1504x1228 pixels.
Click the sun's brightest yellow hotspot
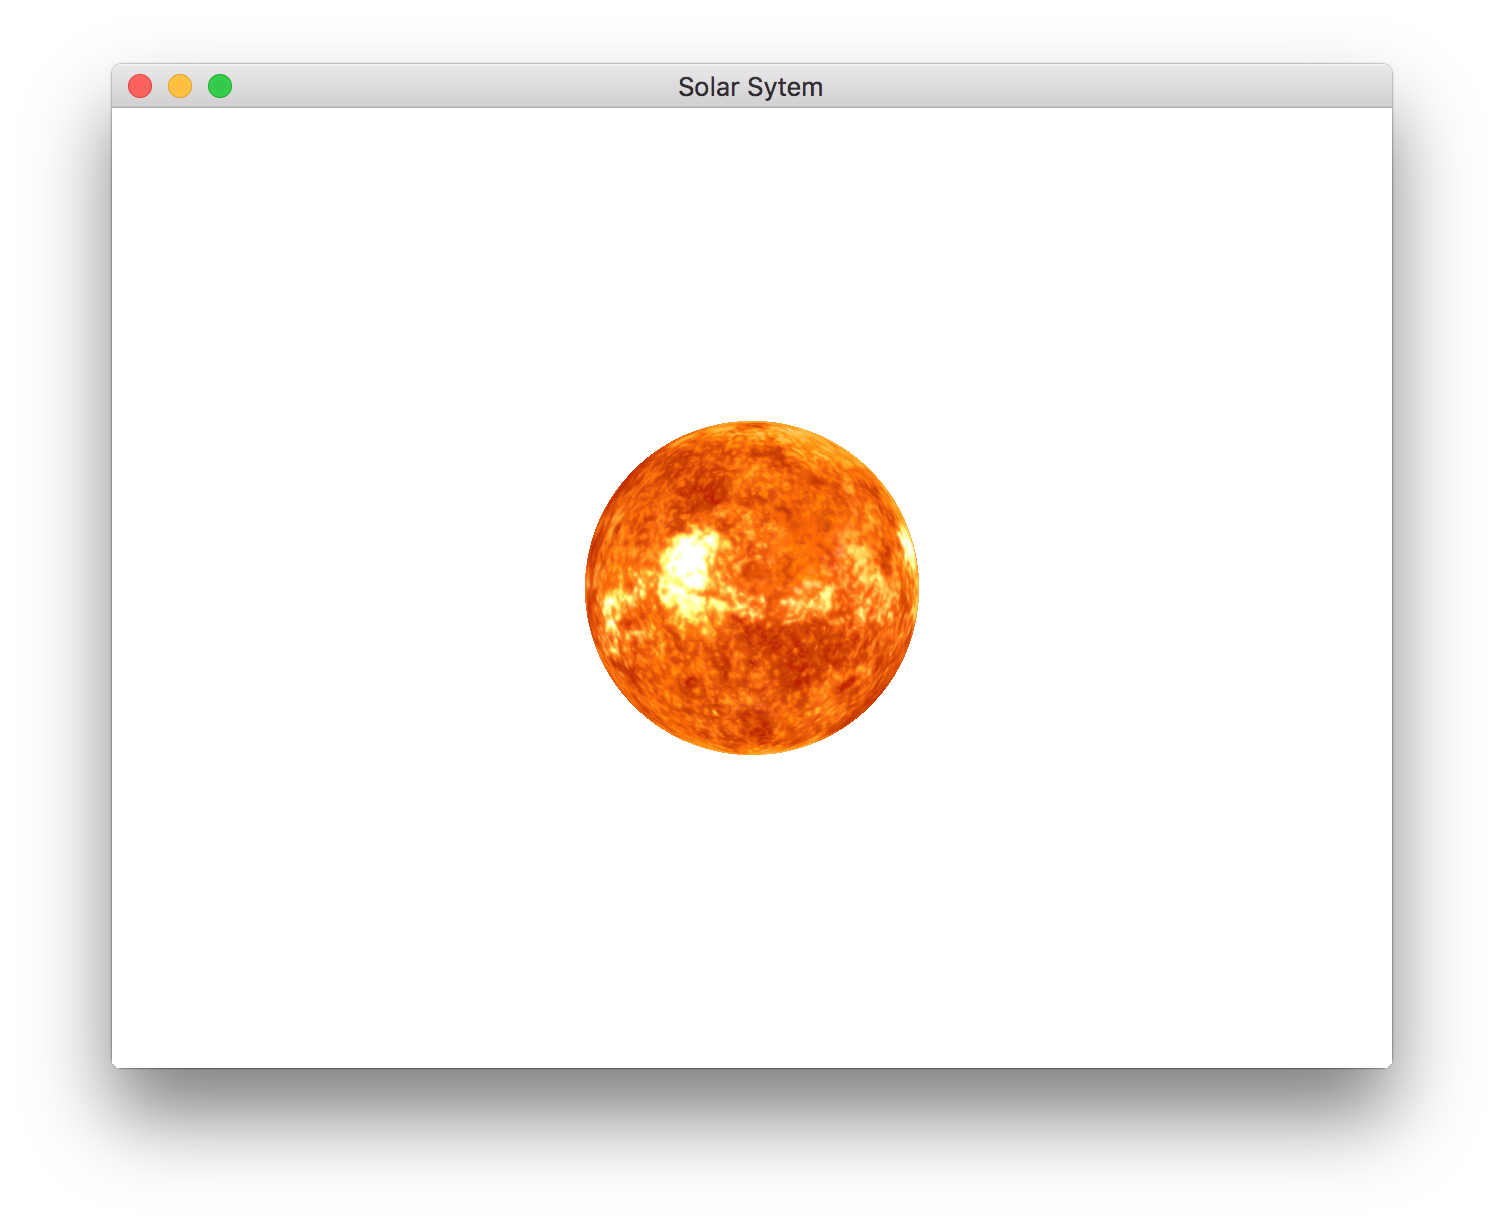click(x=690, y=560)
